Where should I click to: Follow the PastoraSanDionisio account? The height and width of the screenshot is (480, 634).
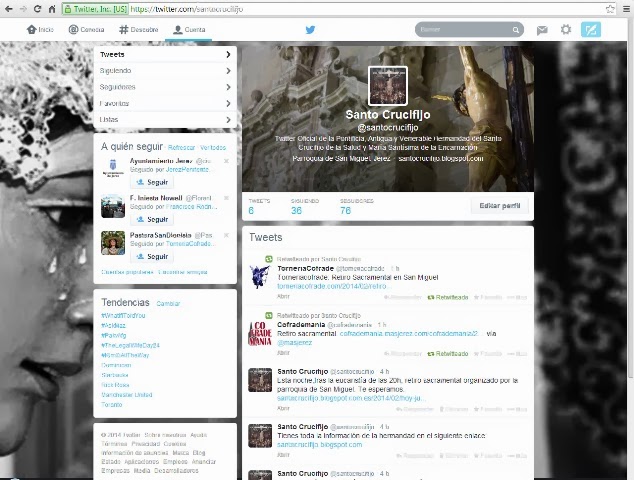153,256
